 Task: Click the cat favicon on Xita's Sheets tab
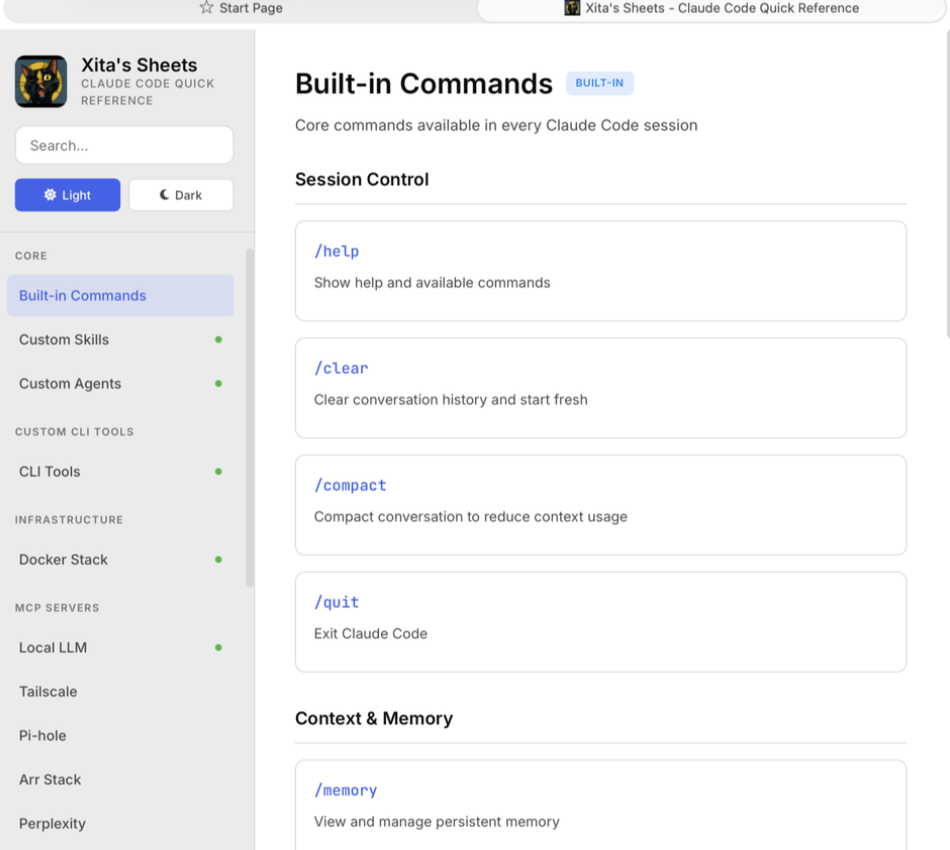[572, 8]
